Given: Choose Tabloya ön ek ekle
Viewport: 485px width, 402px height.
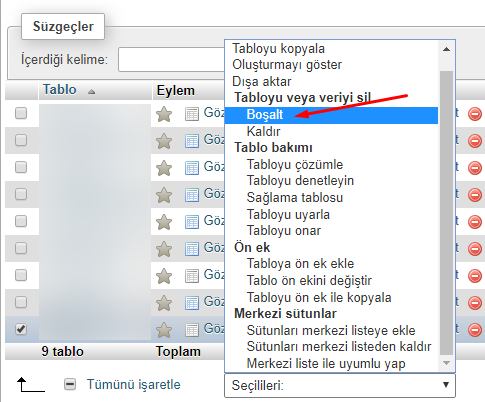Looking at the screenshot, I should click(331, 264).
